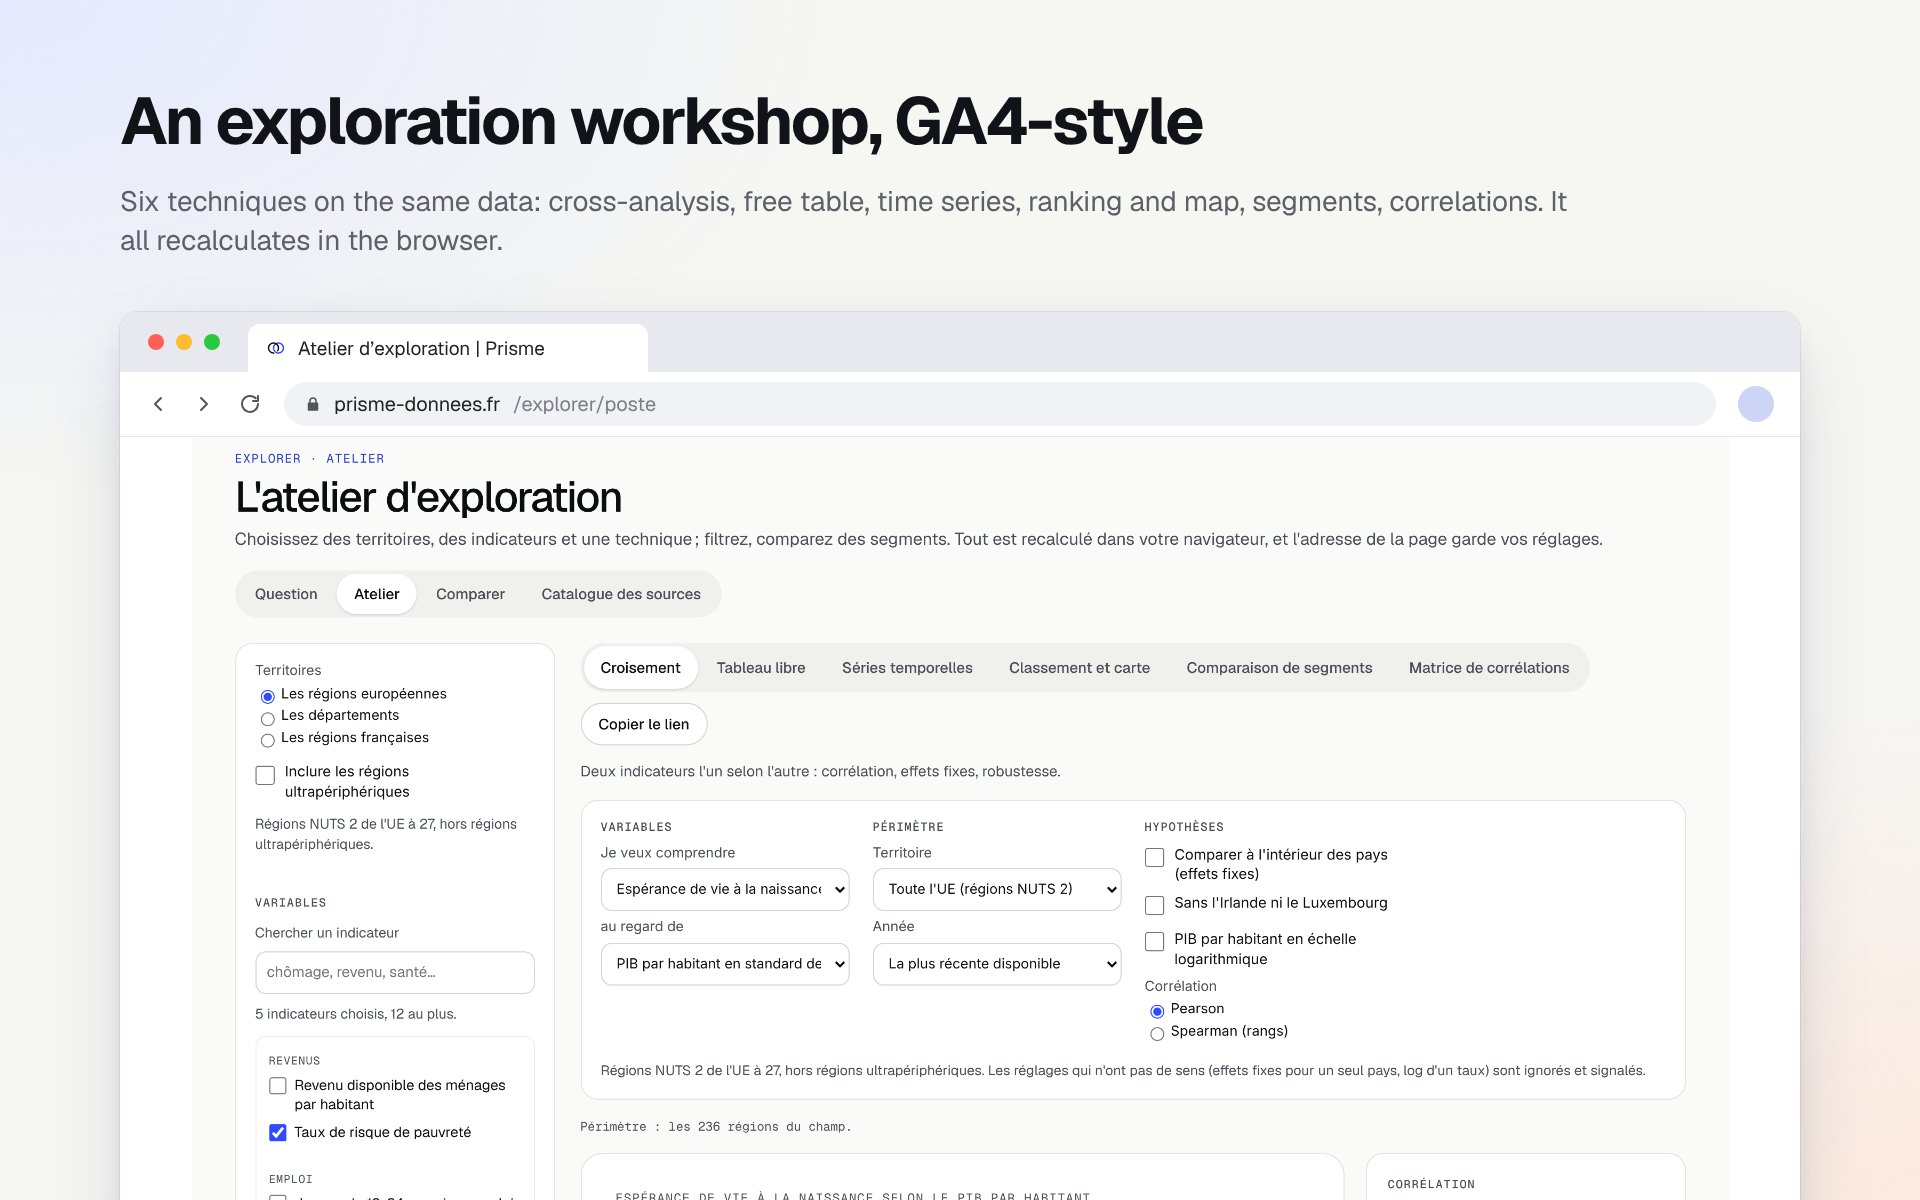Click the prisme-donnees.fr address bar
The height and width of the screenshot is (1200, 1920).
(1000, 404)
